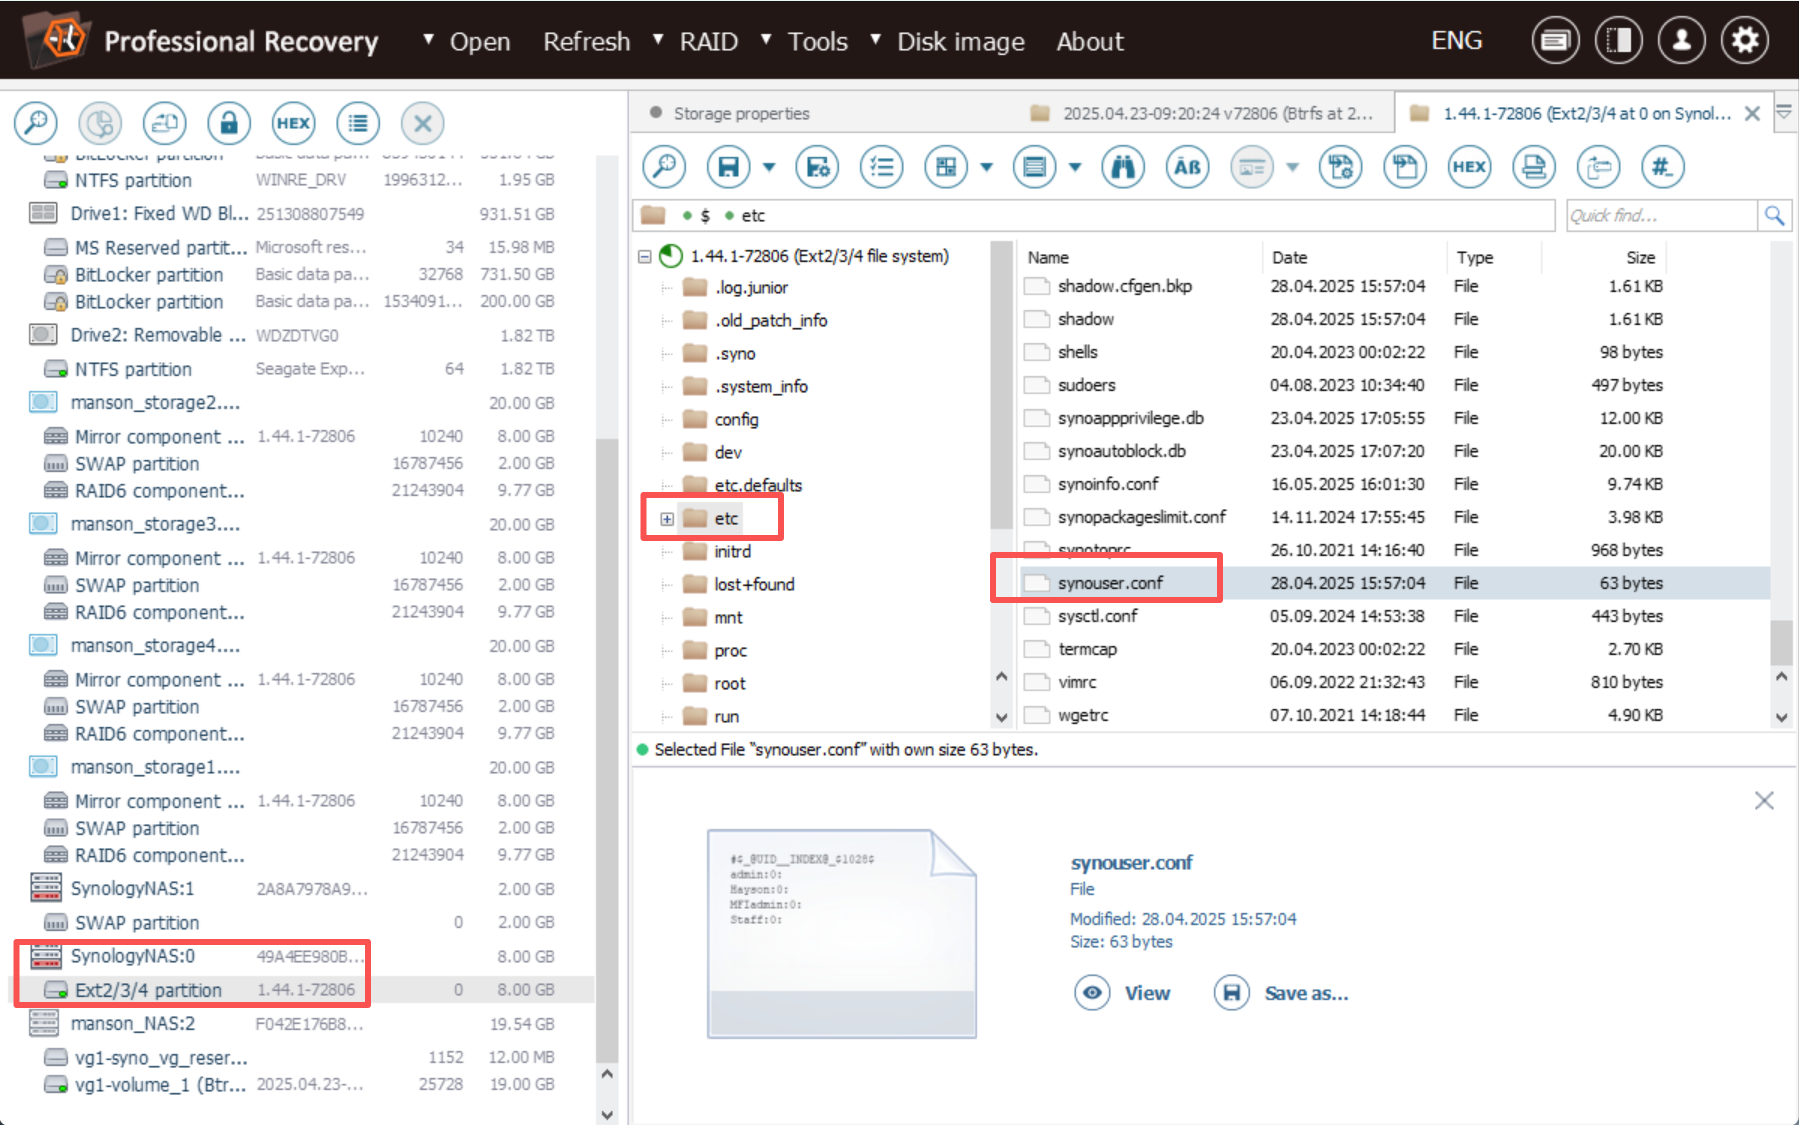Open the RAID menu
This screenshot has height=1125, width=1799.
point(709,41)
